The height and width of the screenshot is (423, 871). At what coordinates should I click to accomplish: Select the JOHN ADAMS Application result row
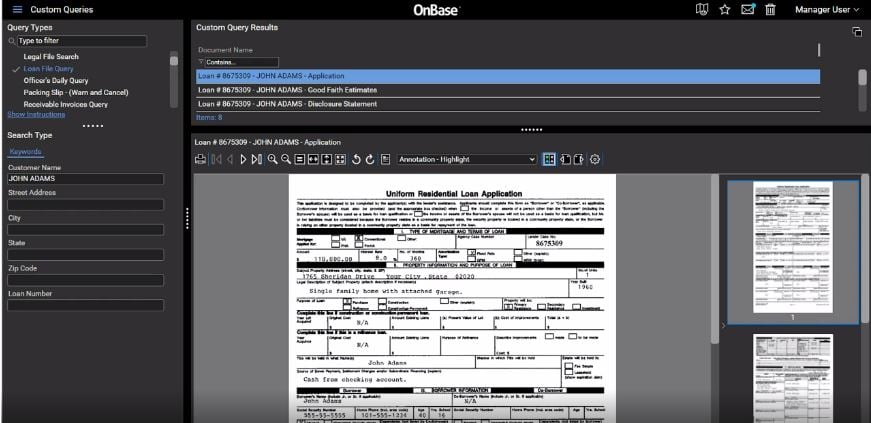[508, 76]
